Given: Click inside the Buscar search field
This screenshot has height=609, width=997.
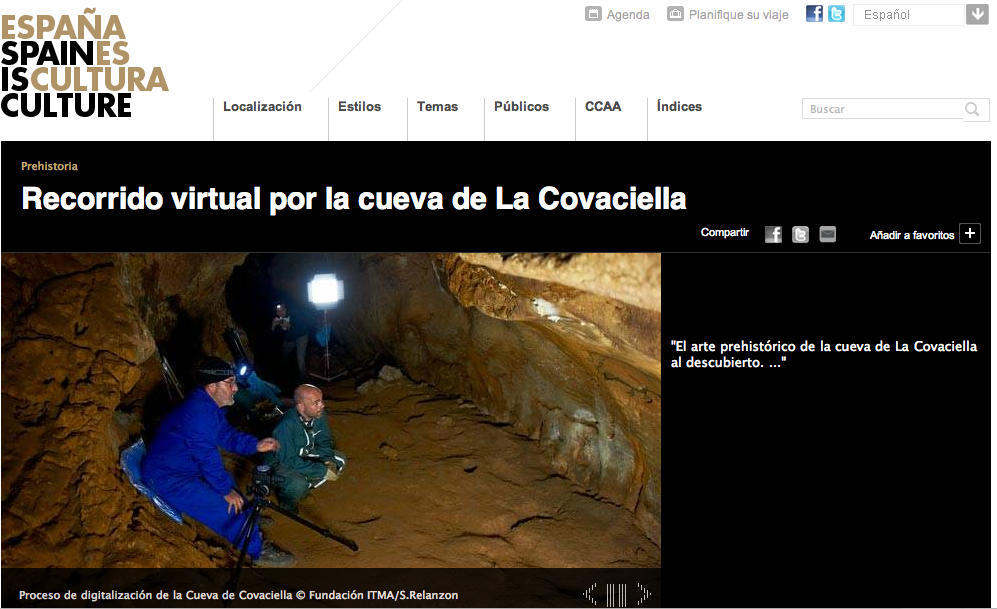Looking at the screenshot, I should pyautogui.click(x=880, y=109).
